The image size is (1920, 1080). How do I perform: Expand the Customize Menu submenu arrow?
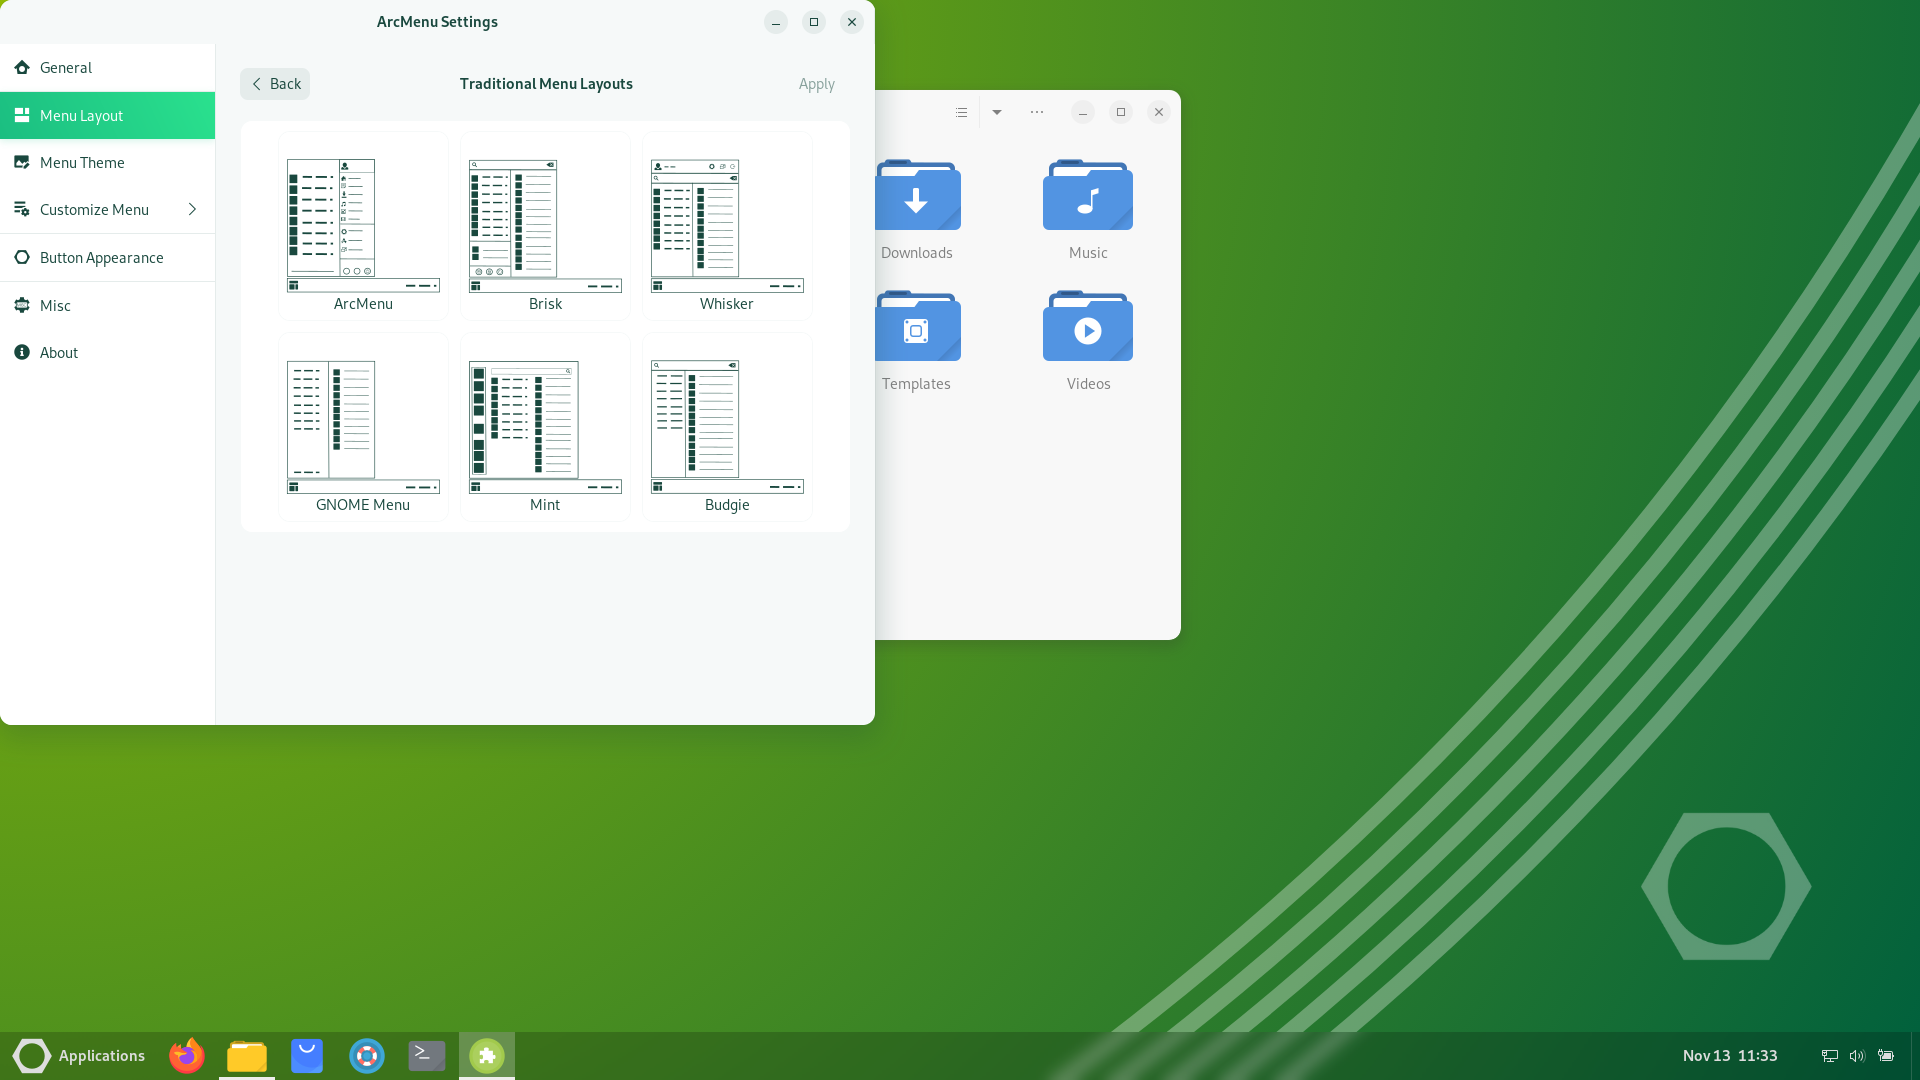click(x=192, y=210)
